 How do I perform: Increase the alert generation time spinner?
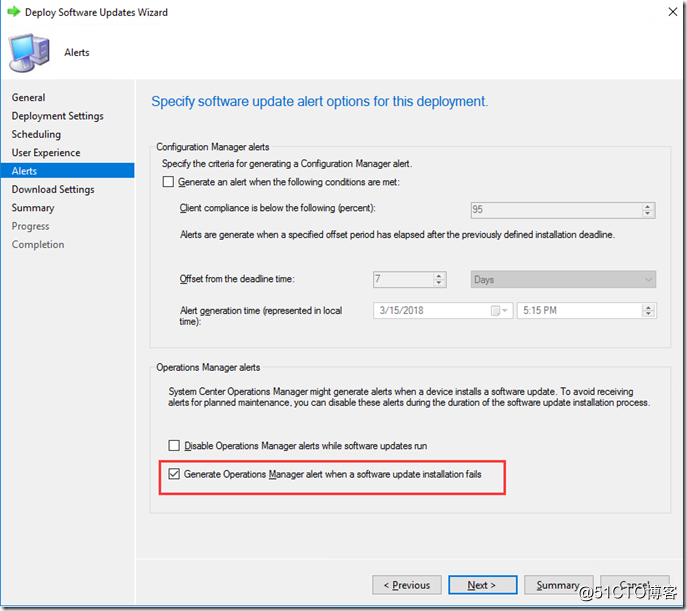648,307
